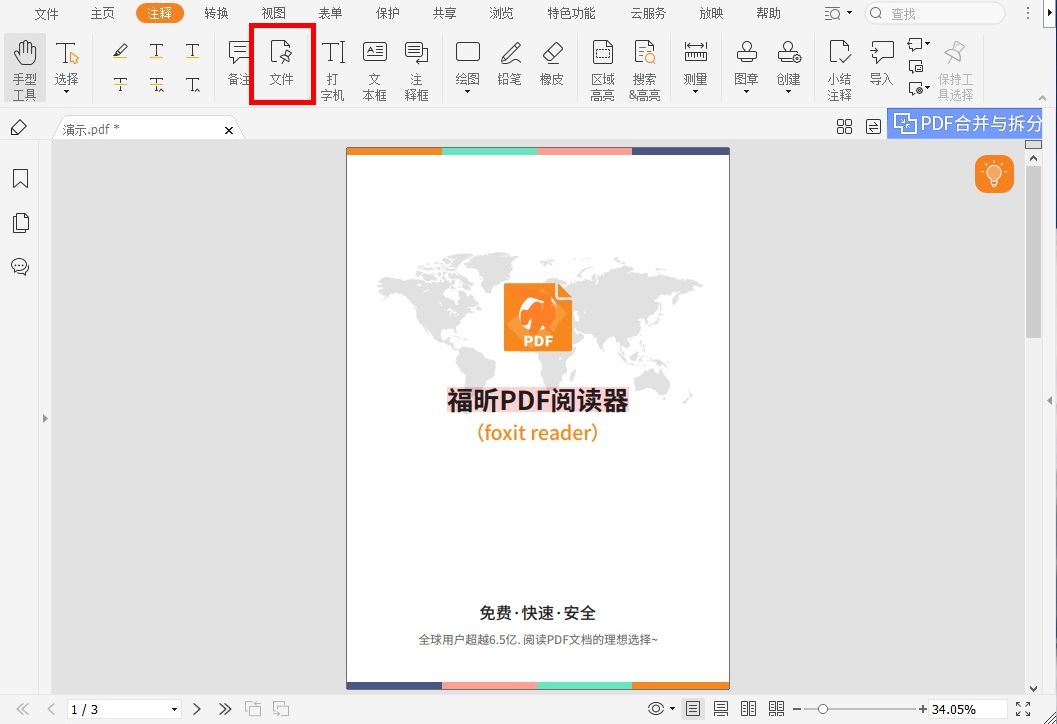
Task: Open 搜索&高亮 tool
Action: [x=644, y=66]
